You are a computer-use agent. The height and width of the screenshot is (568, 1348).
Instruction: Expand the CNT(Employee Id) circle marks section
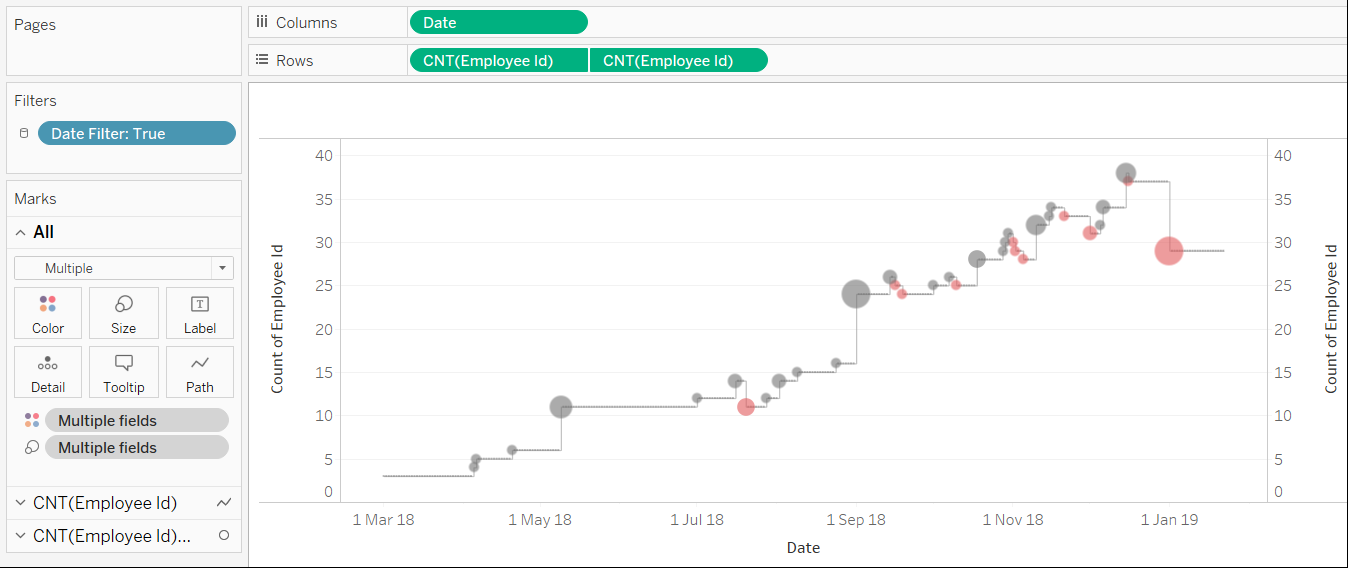(x=21, y=536)
